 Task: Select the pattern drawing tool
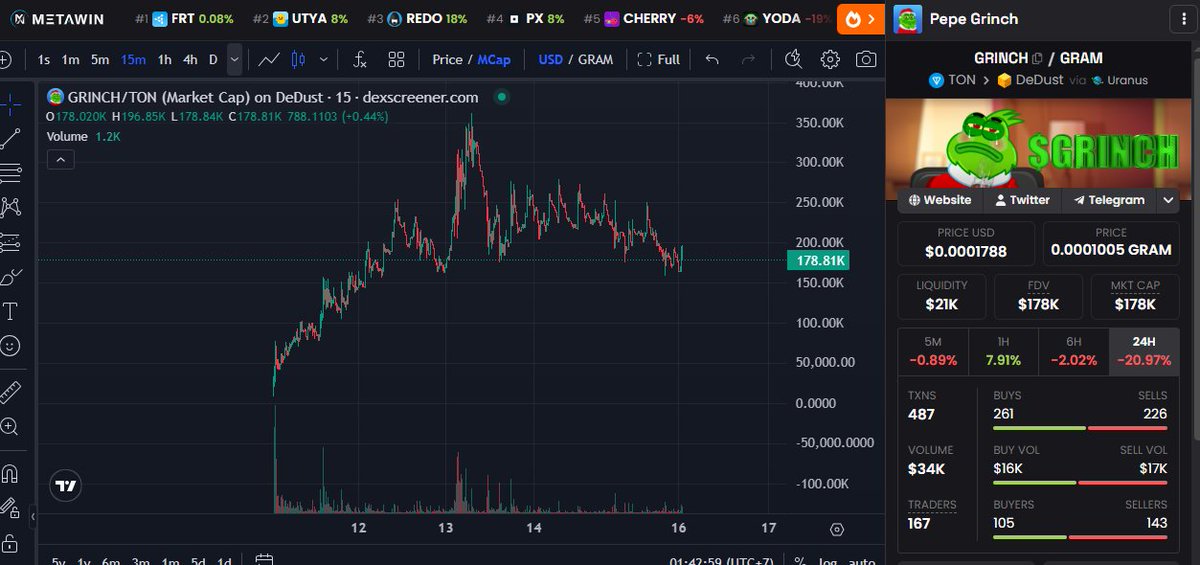coord(9,207)
